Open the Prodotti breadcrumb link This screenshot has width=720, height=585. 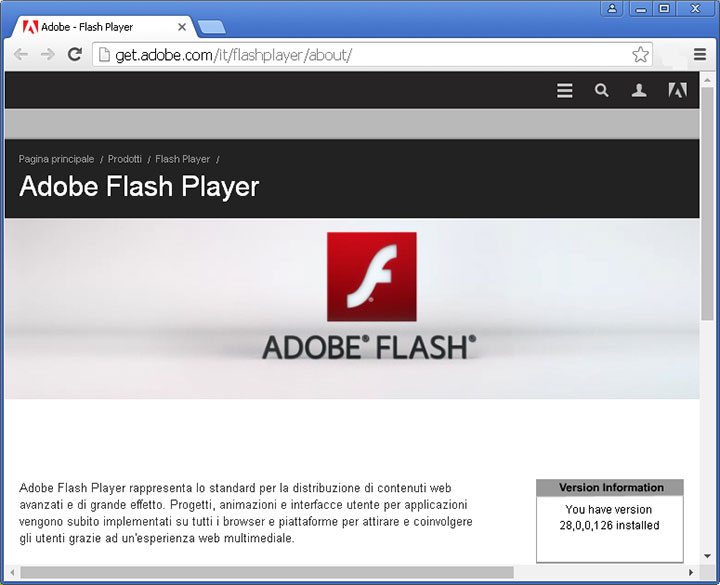click(125, 159)
